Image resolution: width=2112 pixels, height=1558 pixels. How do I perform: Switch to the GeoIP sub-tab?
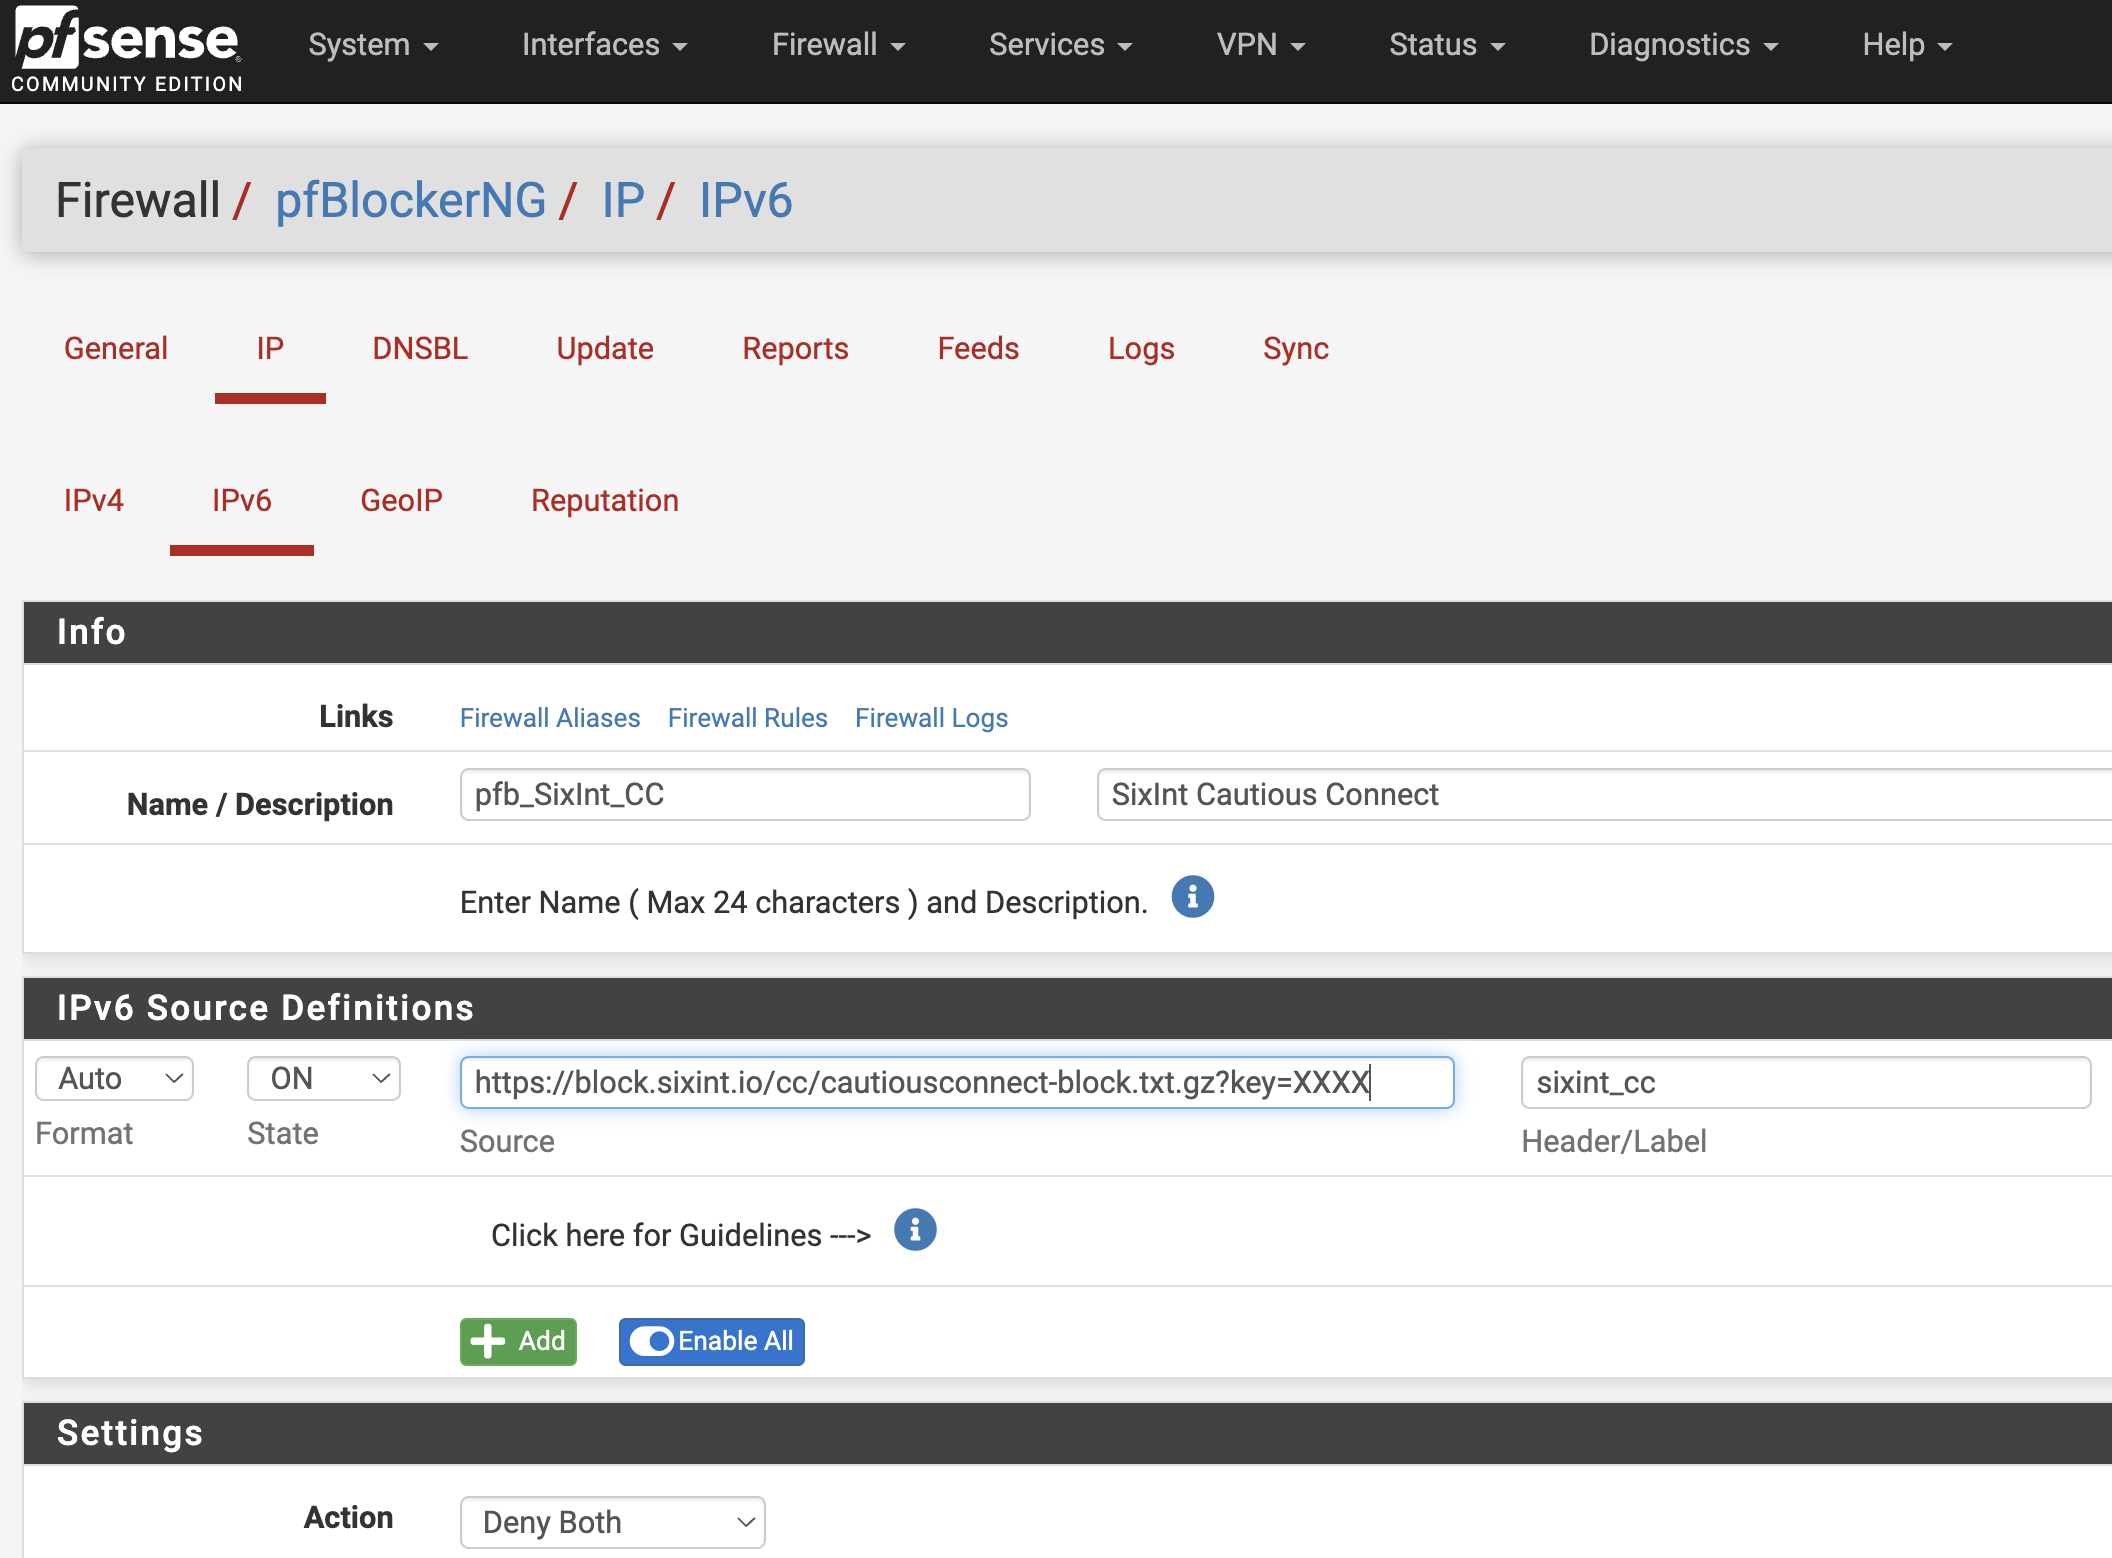pos(401,500)
